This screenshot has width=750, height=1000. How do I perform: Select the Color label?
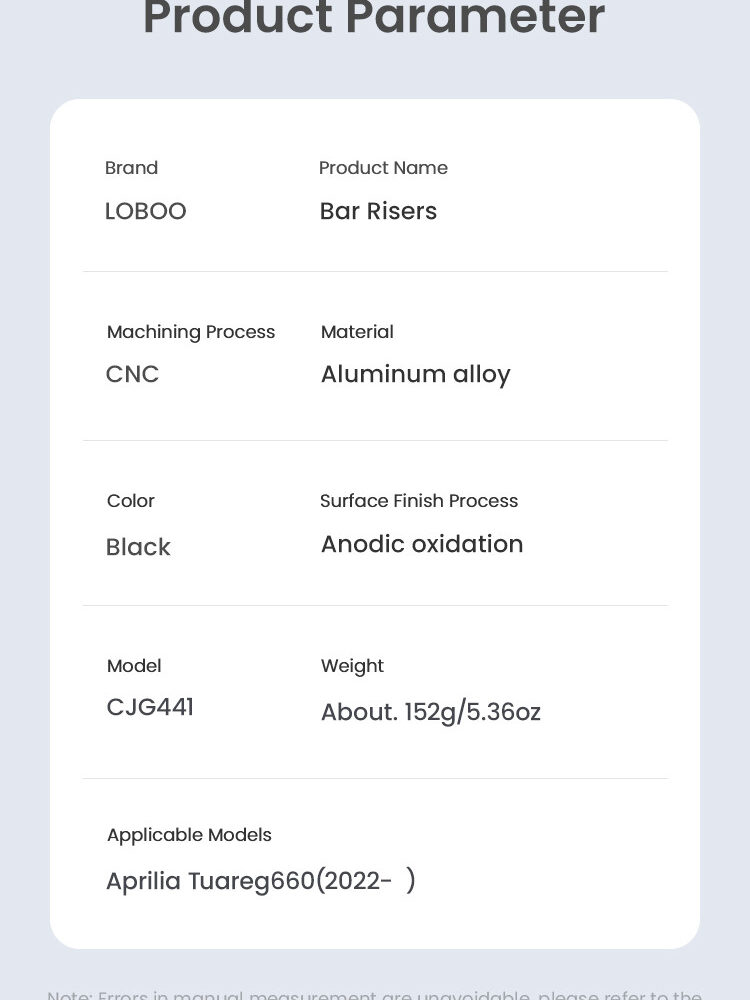pos(131,501)
